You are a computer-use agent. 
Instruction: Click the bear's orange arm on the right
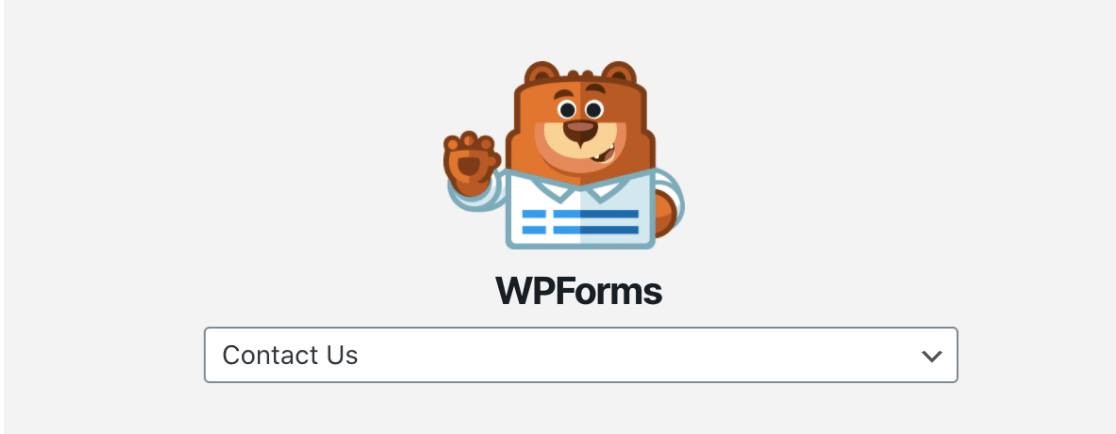click(x=667, y=213)
